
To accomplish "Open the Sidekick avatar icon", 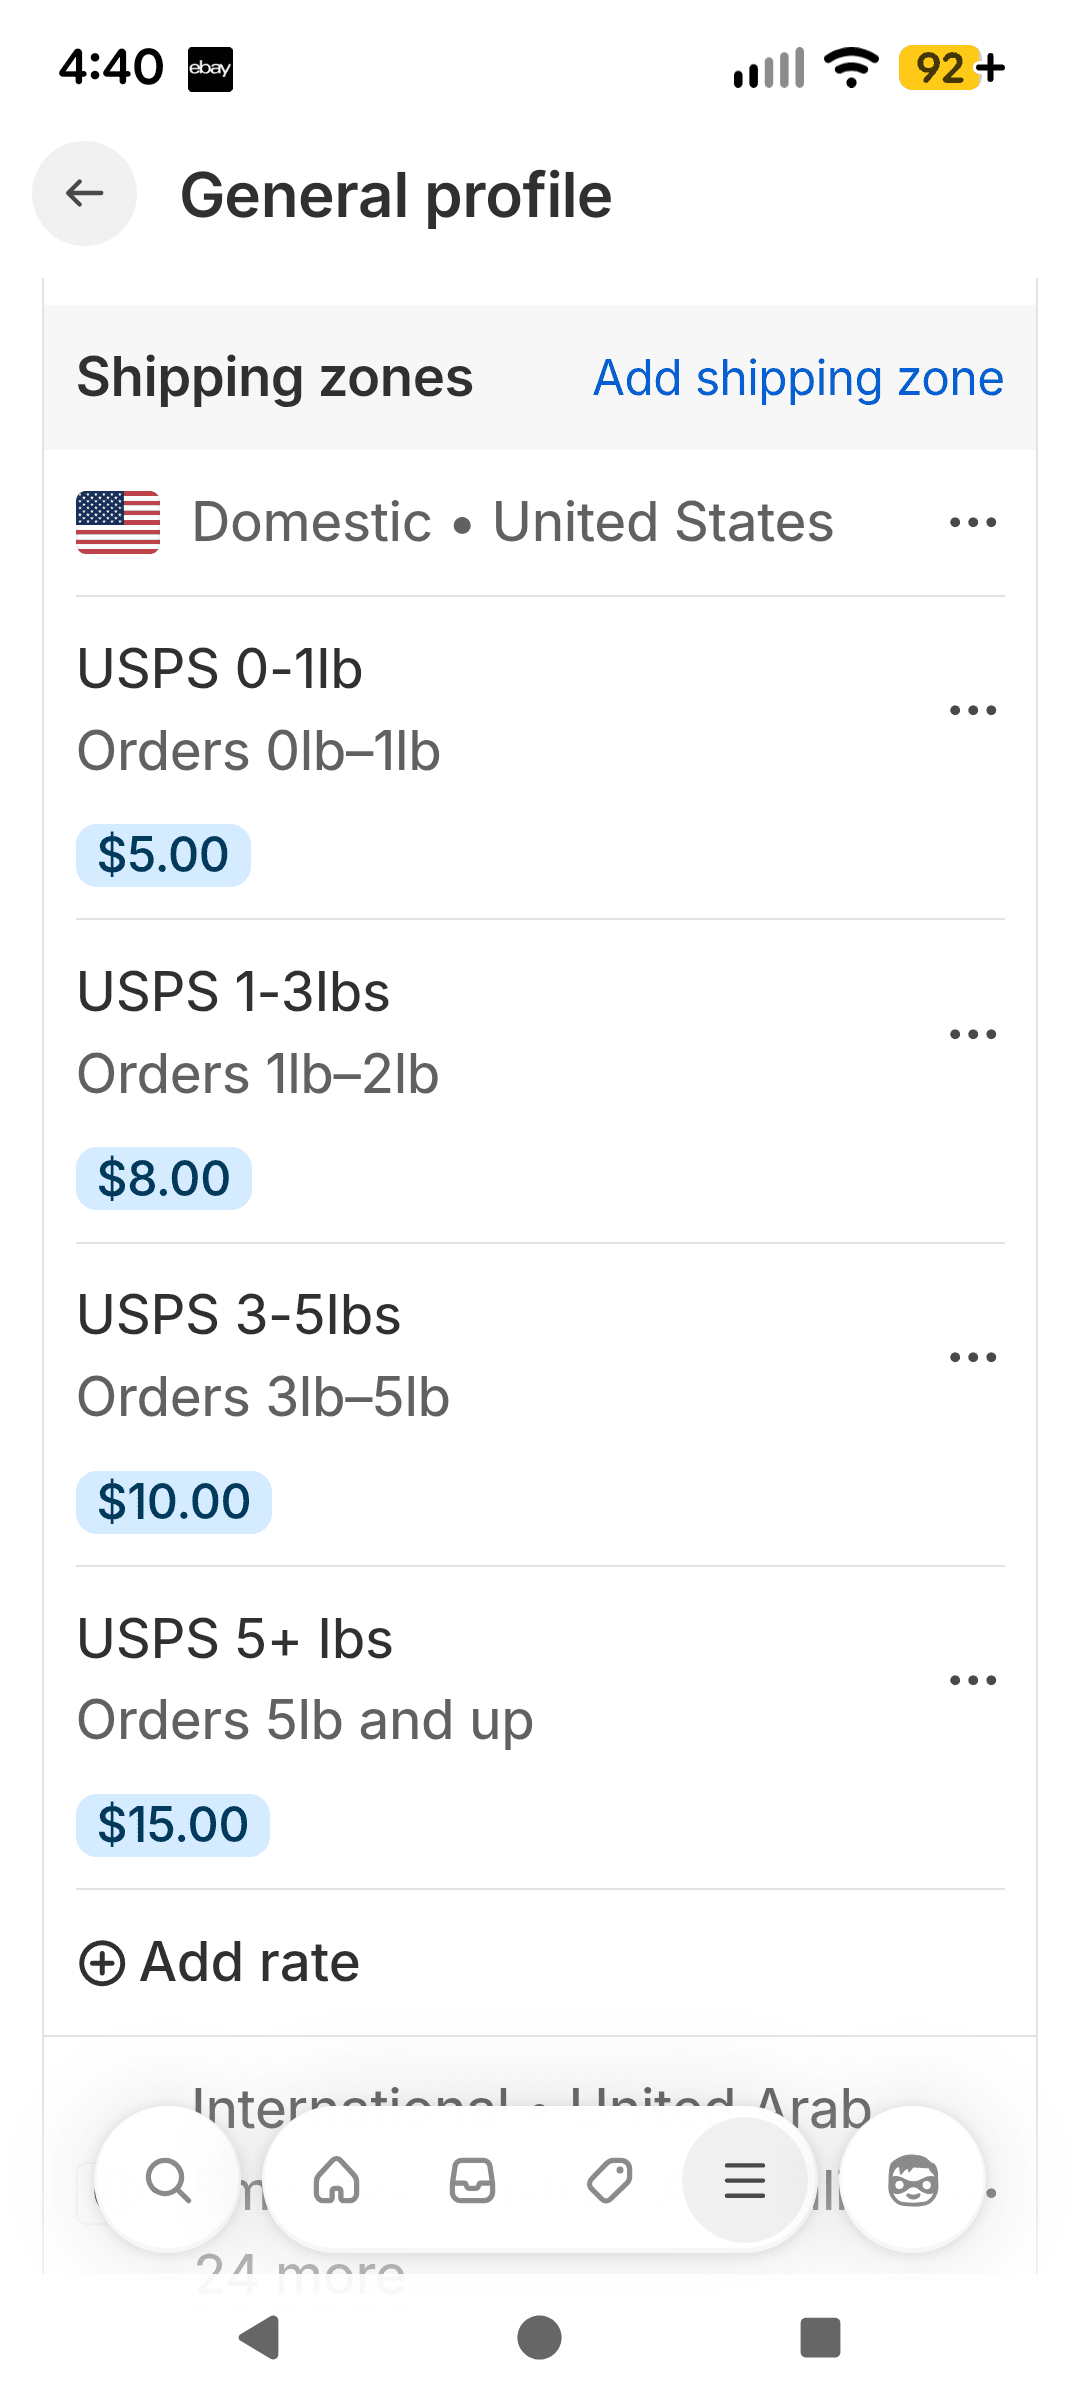I will point(913,2180).
